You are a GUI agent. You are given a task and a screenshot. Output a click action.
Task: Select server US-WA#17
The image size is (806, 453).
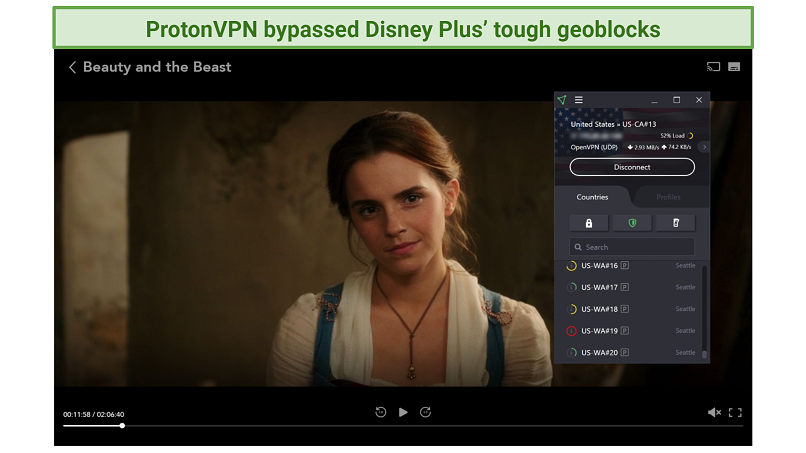(x=632, y=287)
